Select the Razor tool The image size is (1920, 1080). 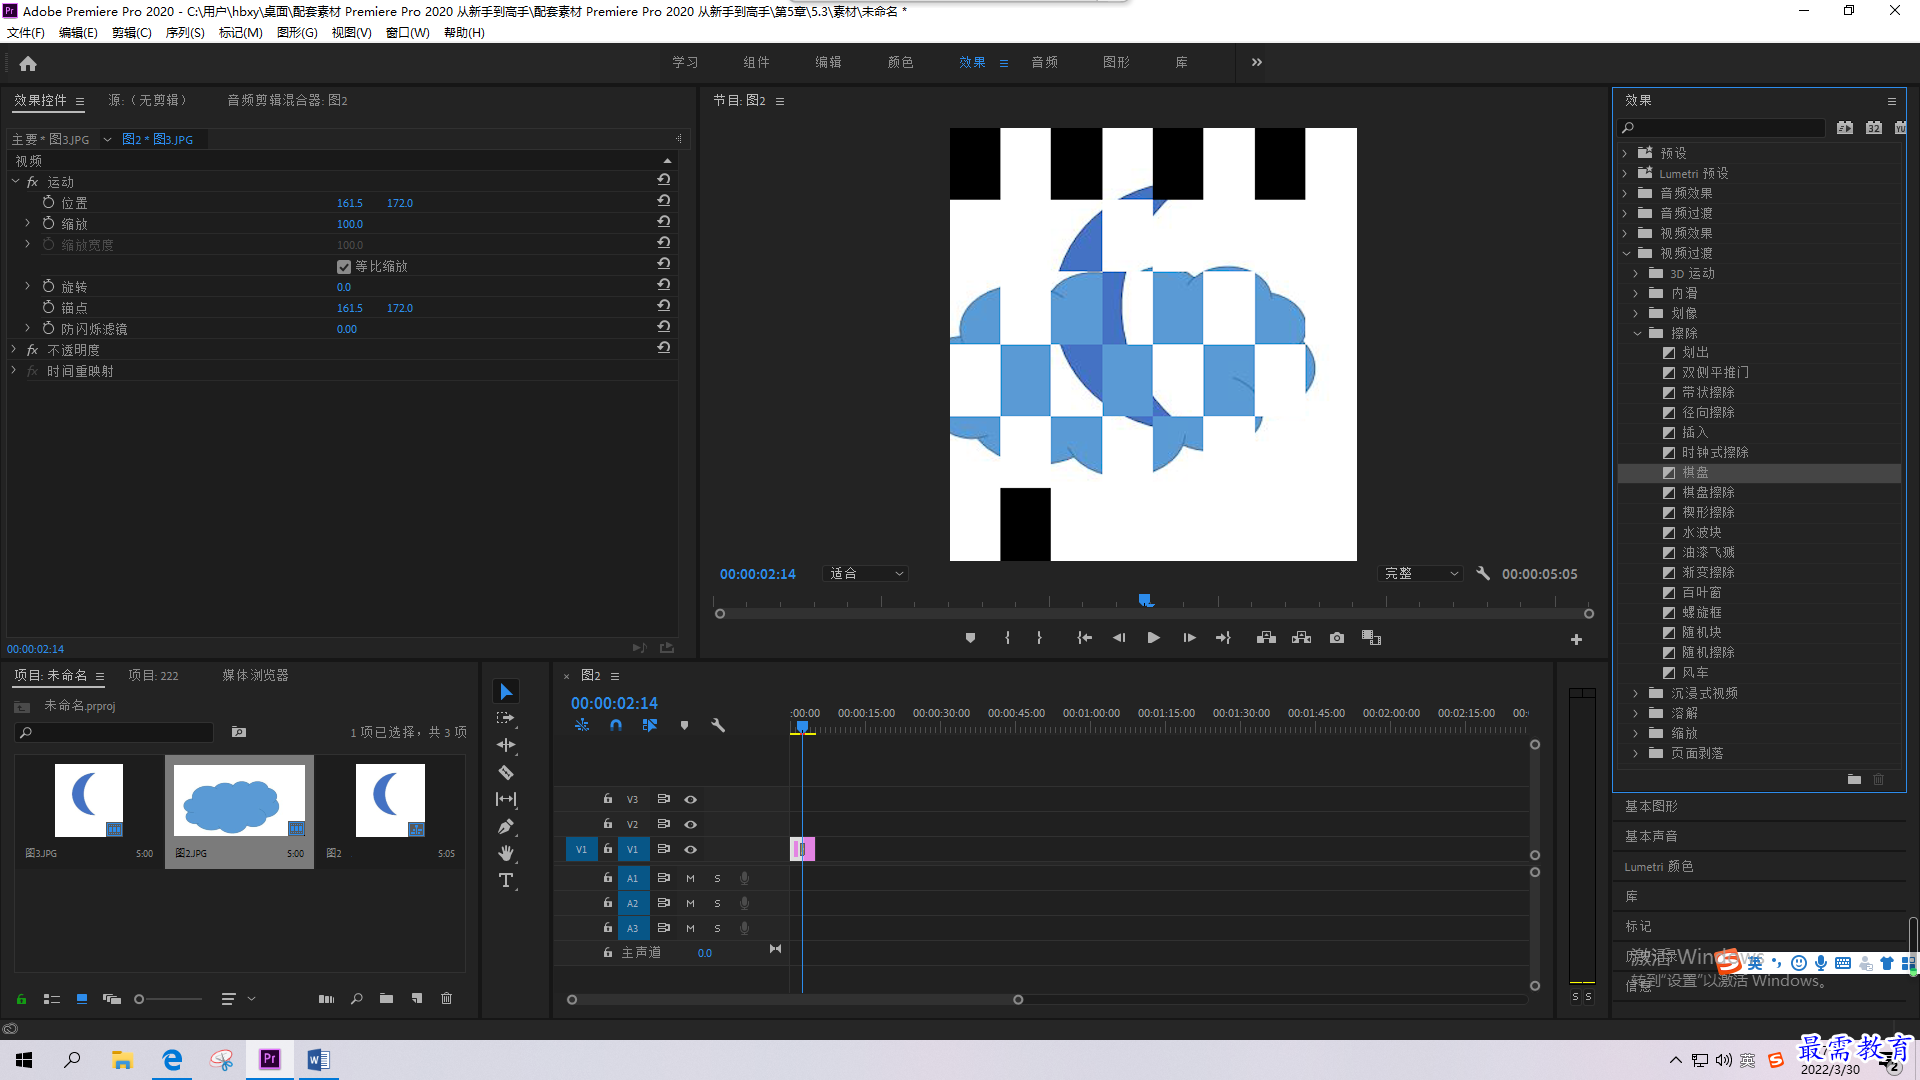[x=506, y=772]
